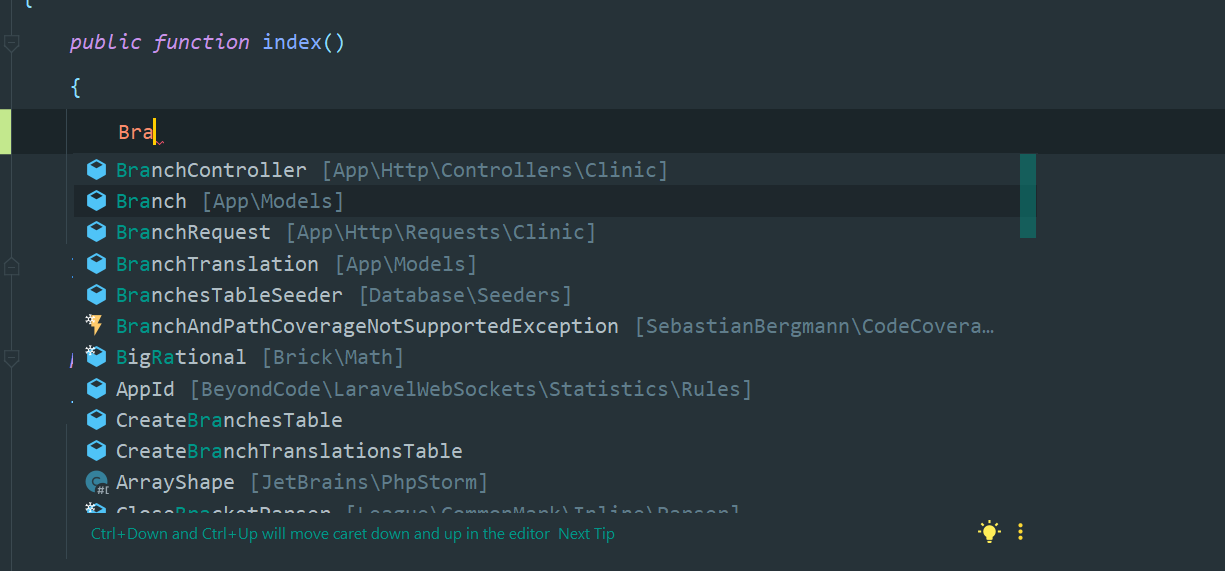The height and width of the screenshot is (571, 1225).
Task: Click class icon beside AppId
Action: click(96, 388)
